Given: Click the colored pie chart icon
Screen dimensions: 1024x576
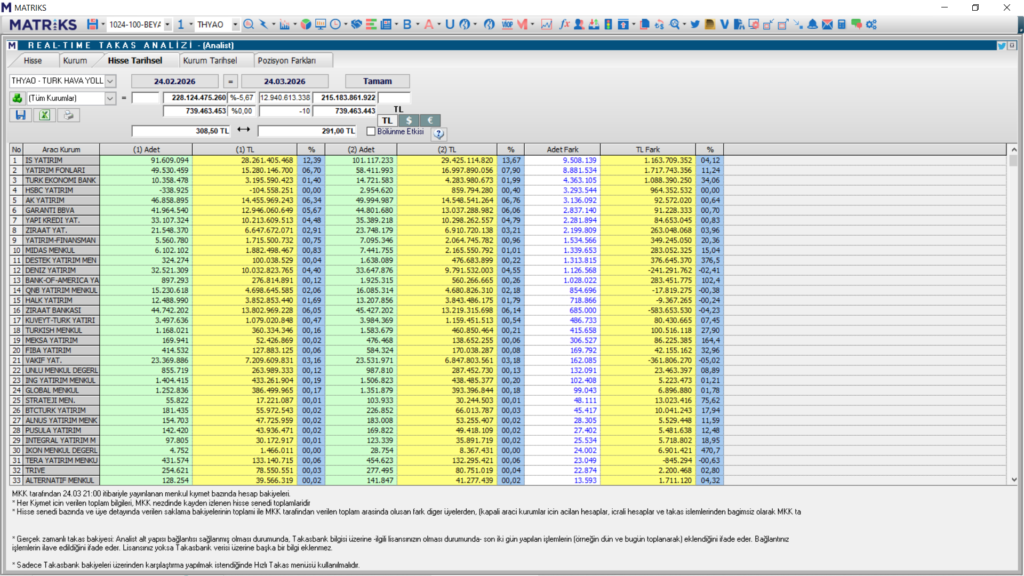Looking at the screenshot, I should pos(306,24).
